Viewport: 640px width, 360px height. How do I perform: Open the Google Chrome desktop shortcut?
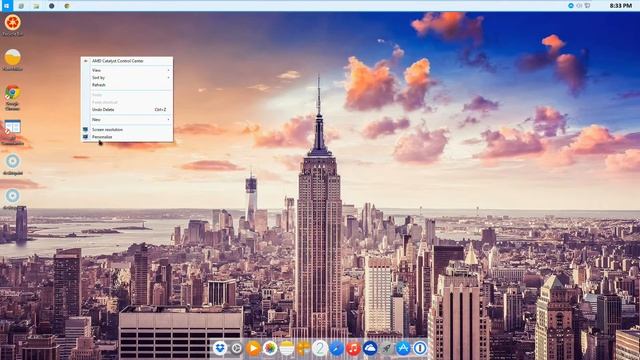click(x=13, y=98)
